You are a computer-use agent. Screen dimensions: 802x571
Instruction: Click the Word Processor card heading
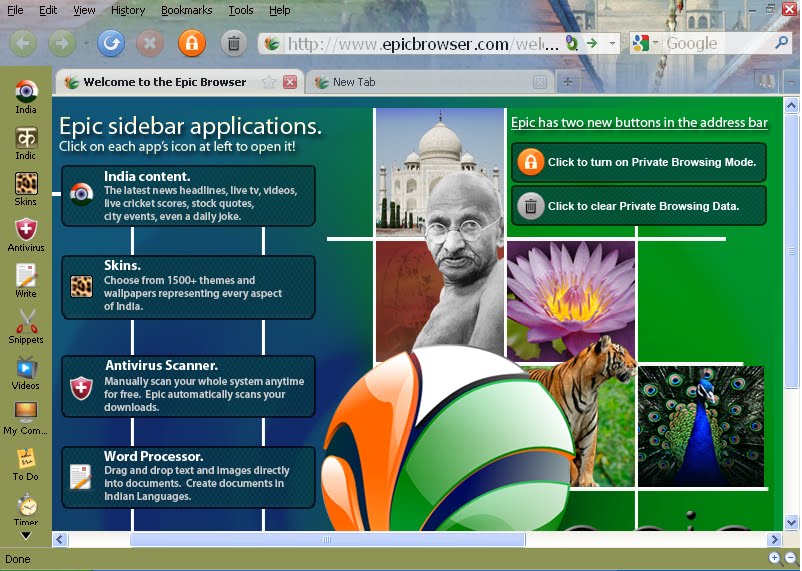154,456
